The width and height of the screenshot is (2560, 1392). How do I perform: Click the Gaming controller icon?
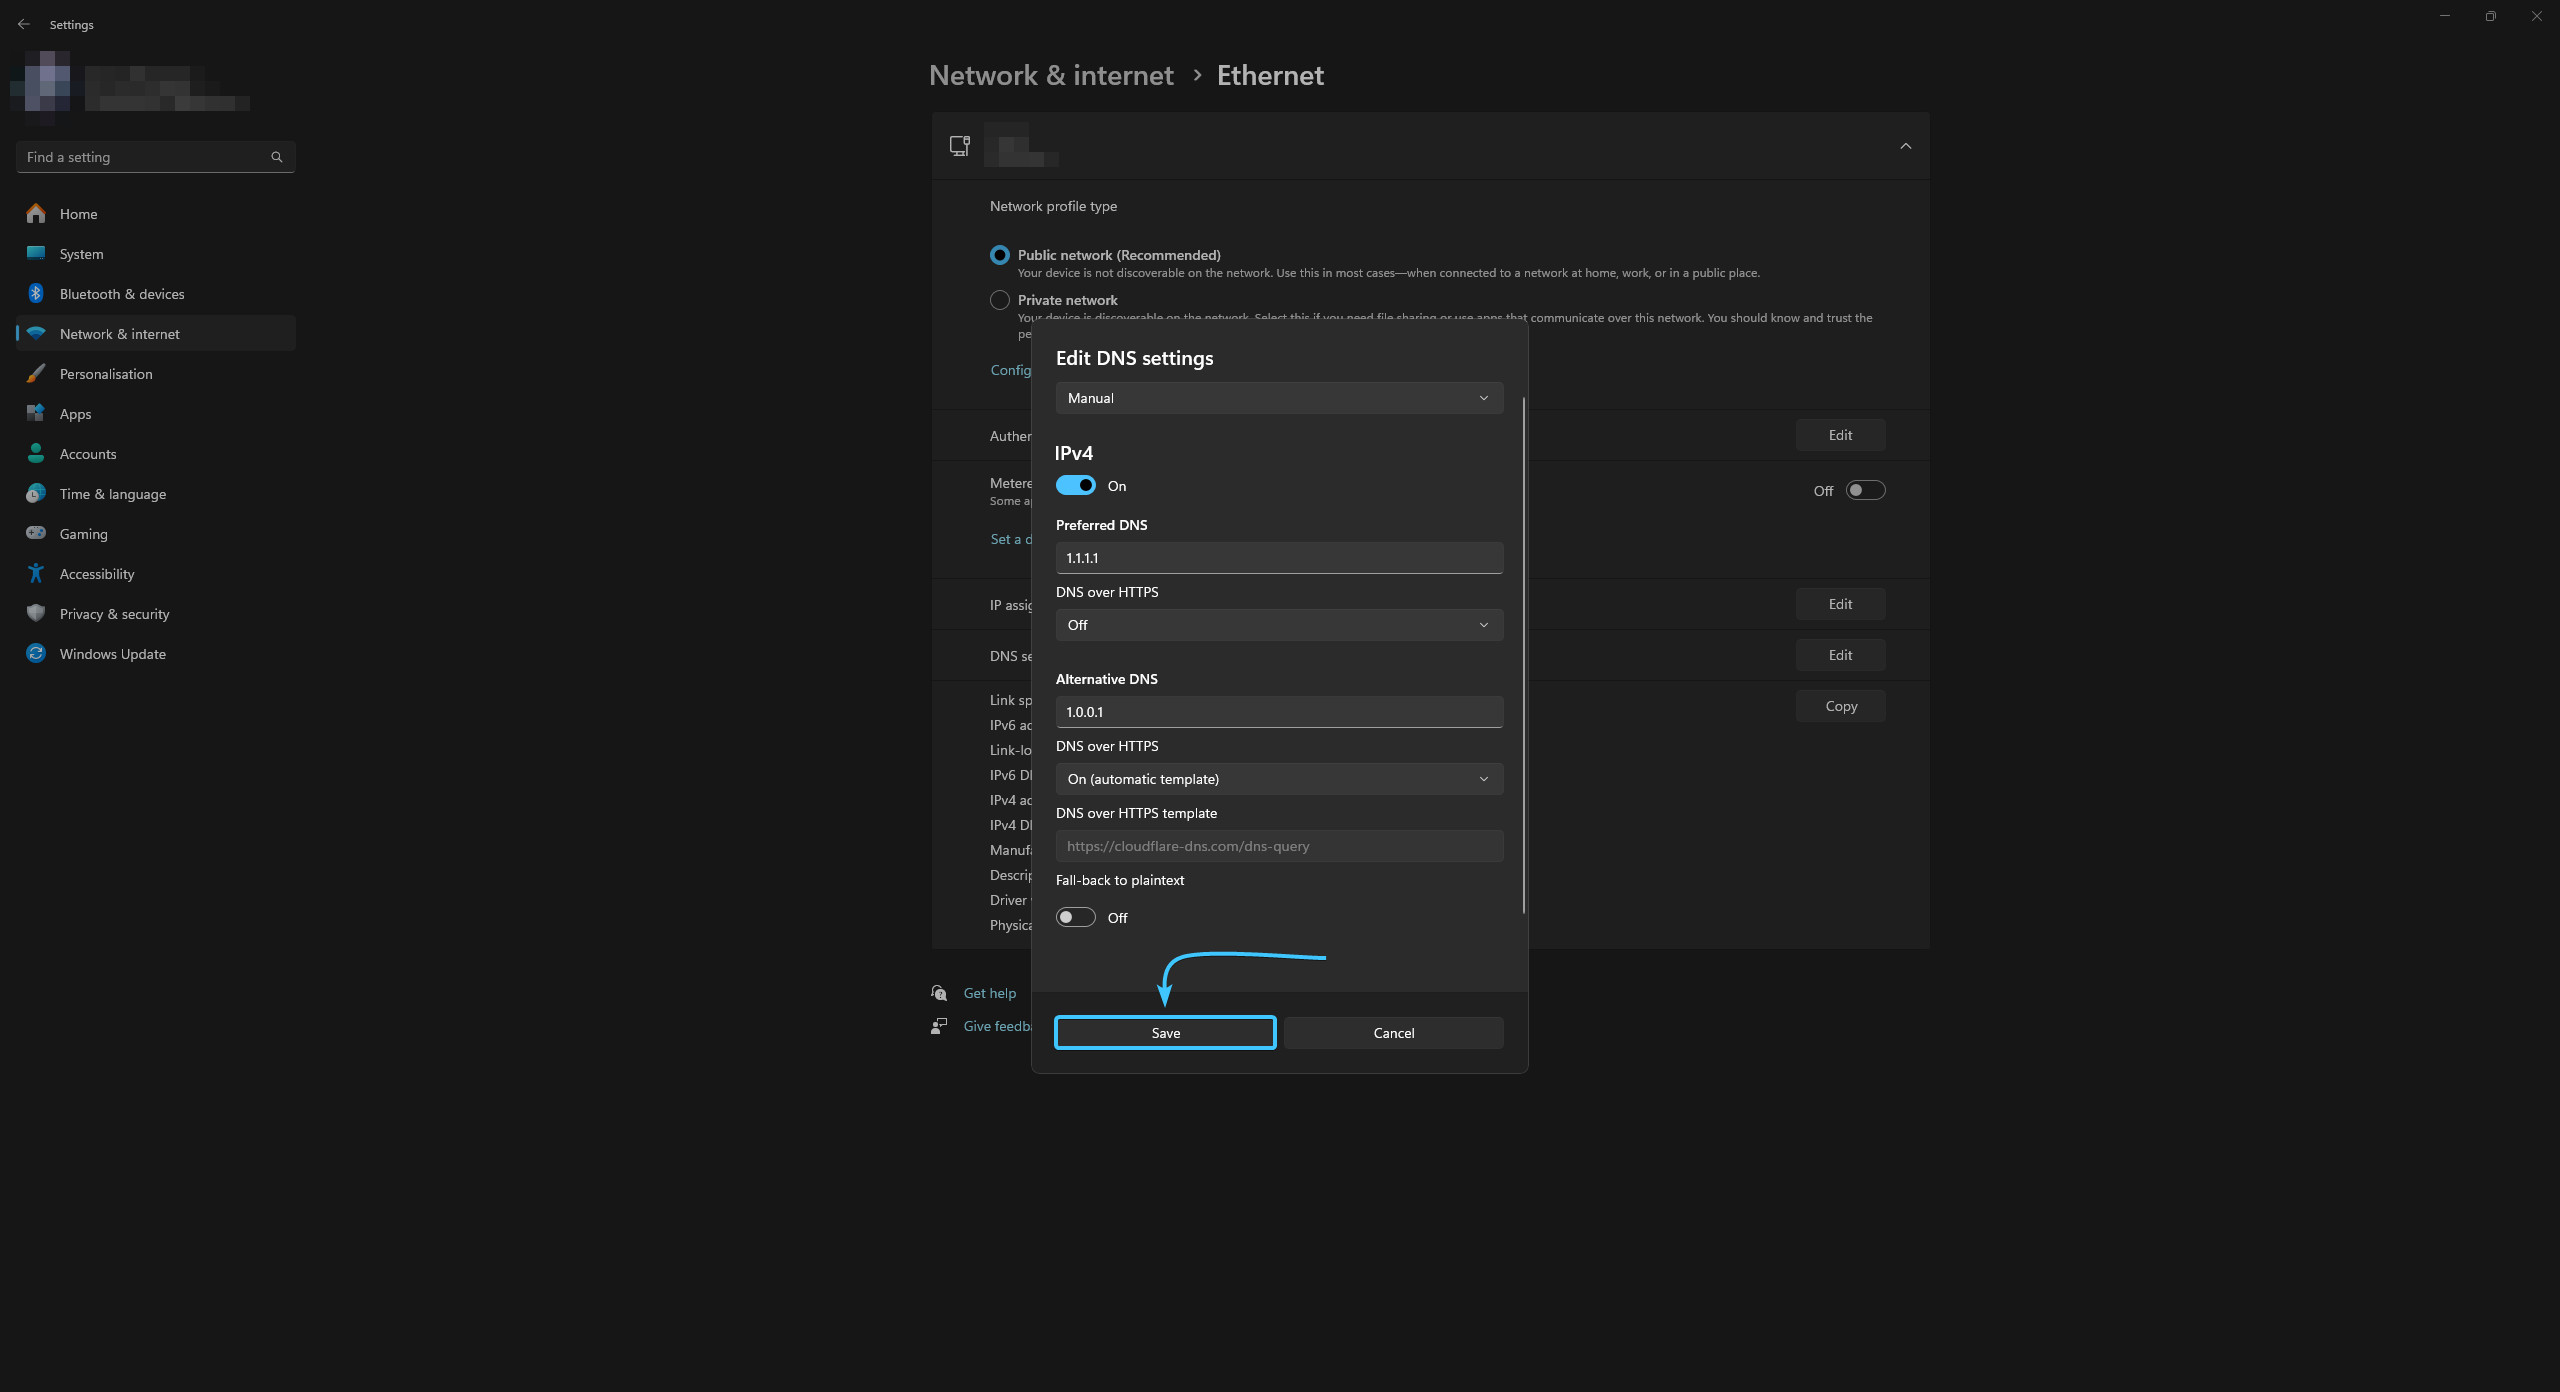36,533
